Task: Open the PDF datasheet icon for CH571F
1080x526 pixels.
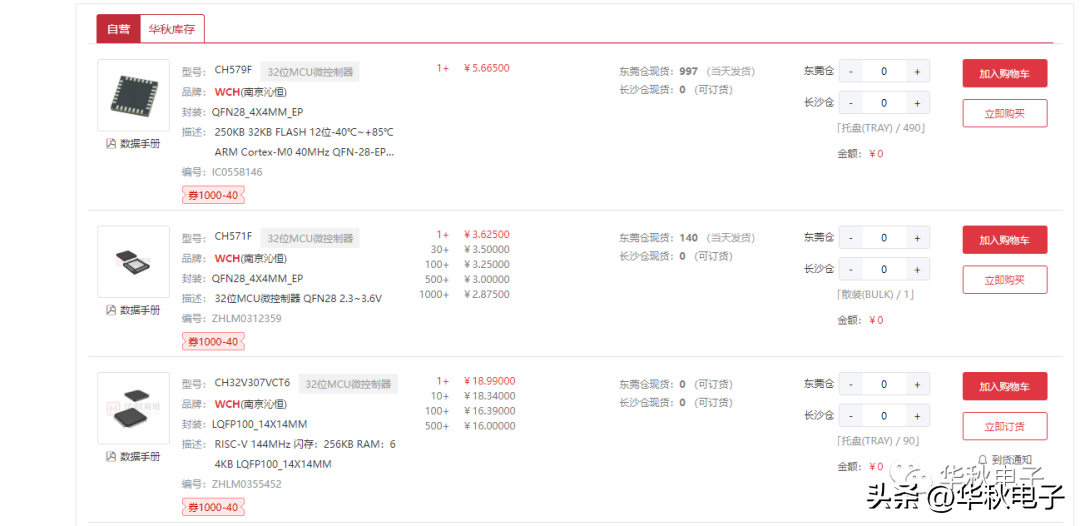Action: pyautogui.click(x=111, y=310)
